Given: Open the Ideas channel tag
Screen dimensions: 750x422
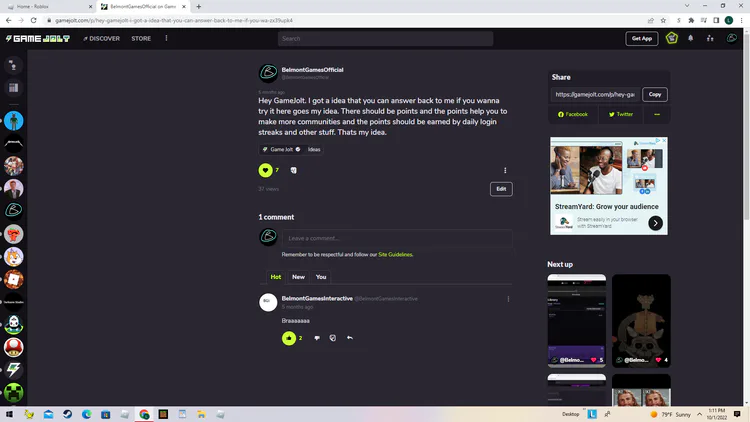Looking at the screenshot, I should coord(314,149).
